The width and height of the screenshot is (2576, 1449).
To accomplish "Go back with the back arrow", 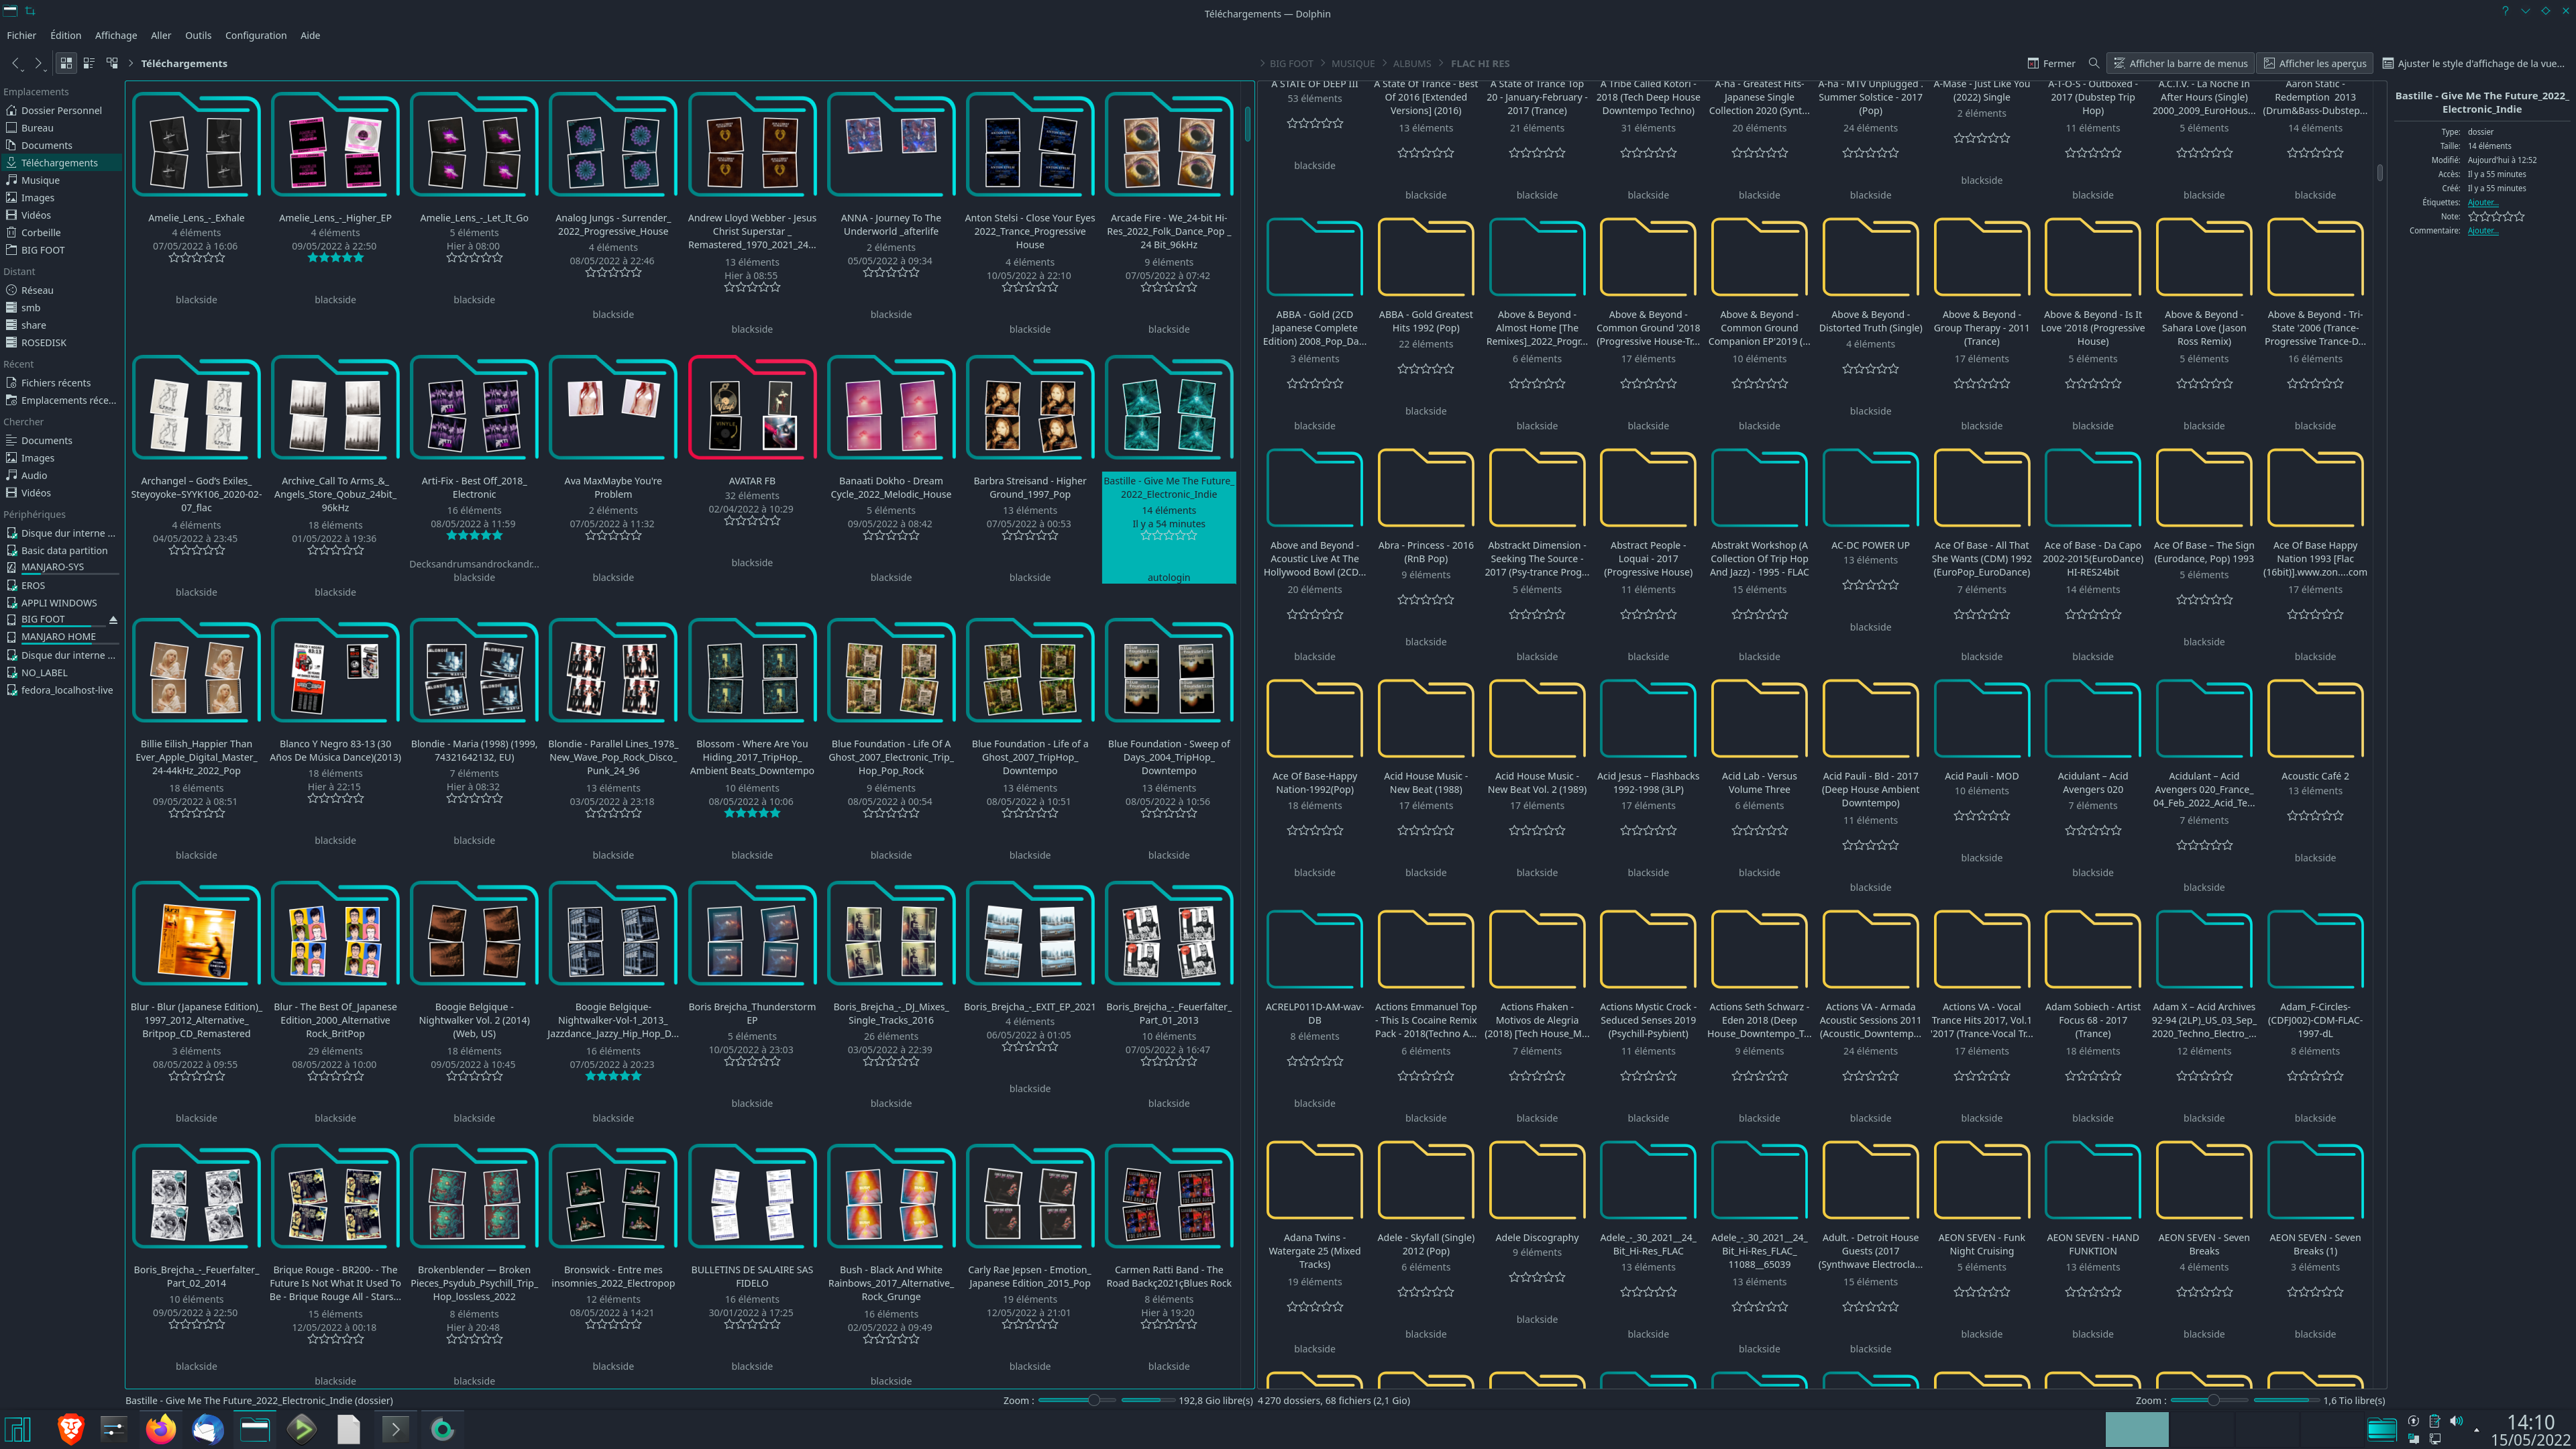I will [x=16, y=63].
